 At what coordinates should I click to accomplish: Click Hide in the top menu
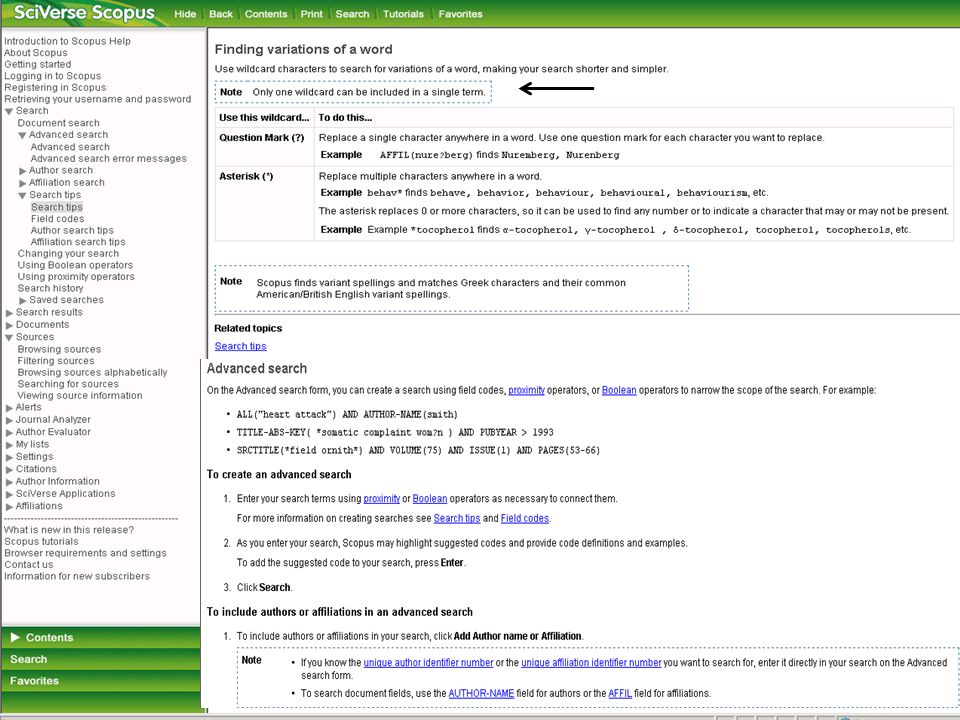pos(185,14)
